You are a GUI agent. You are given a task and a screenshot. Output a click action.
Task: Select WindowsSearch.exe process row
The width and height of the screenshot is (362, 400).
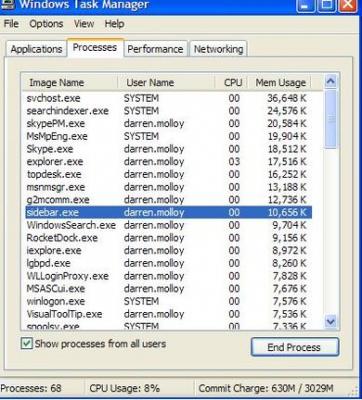tap(168, 225)
